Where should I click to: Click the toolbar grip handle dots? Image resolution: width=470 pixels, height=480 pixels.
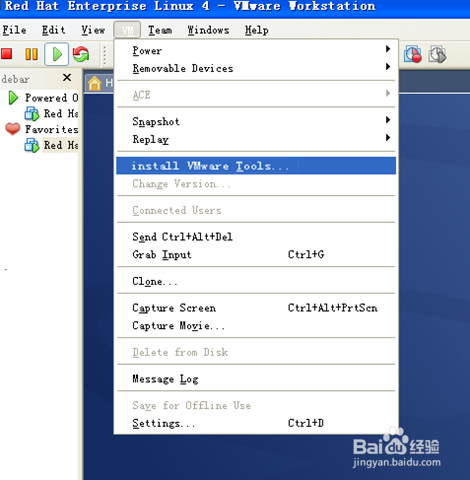pyautogui.click(x=104, y=54)
